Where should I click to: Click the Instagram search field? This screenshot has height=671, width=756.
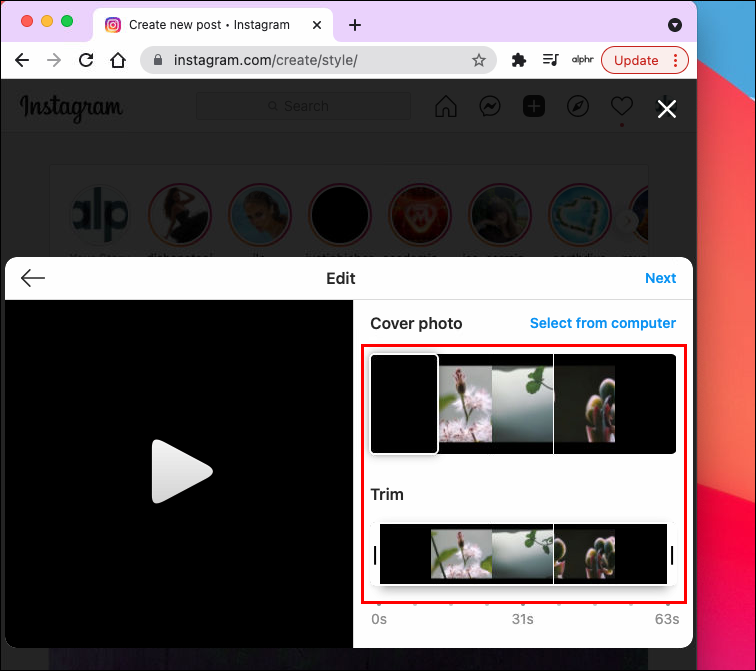pyautogui.click(x=303, y=106)
